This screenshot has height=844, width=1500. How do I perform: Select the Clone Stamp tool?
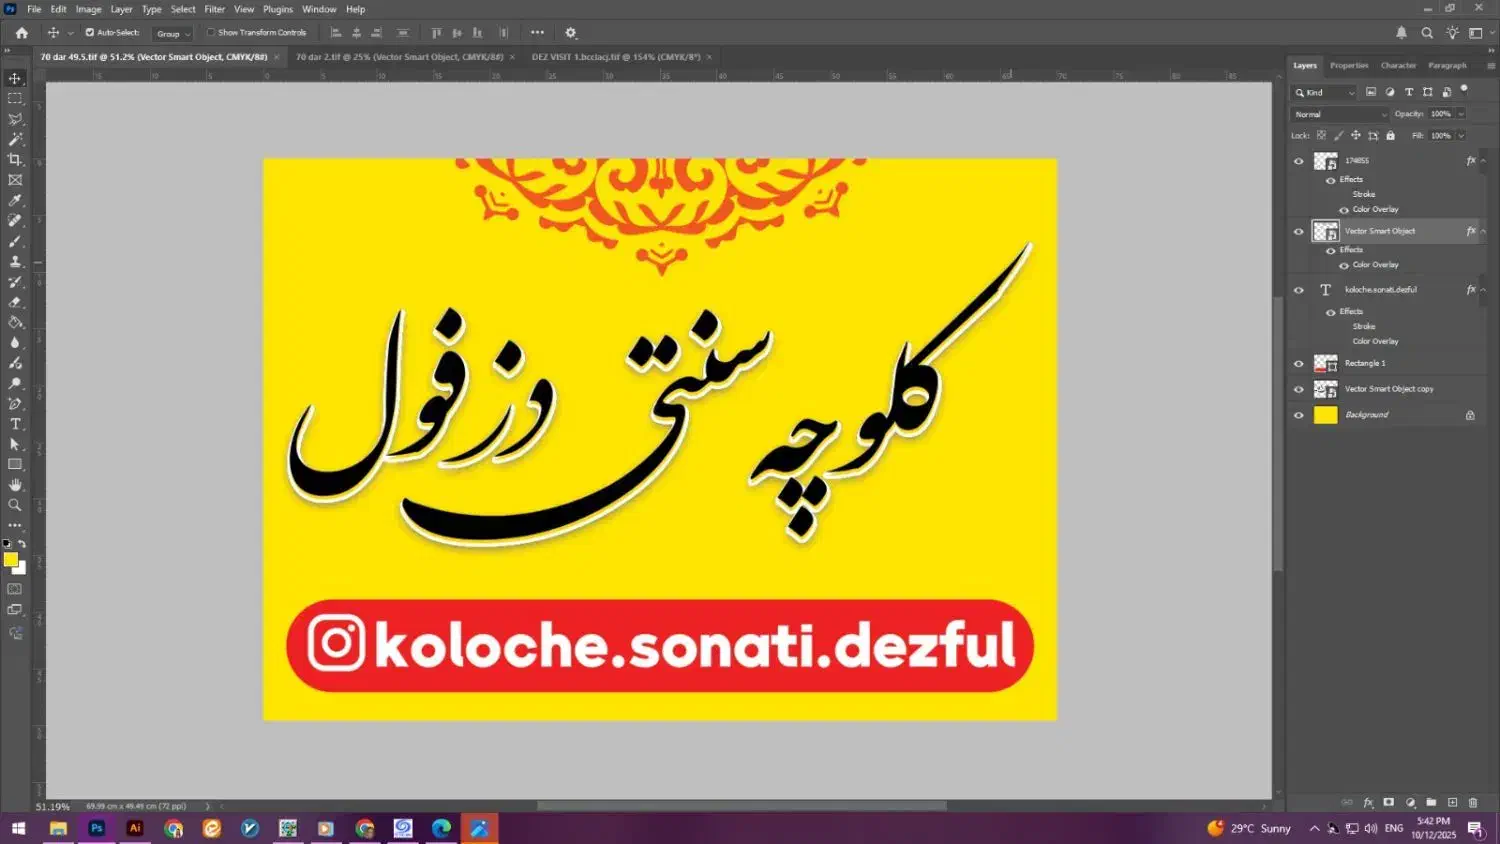pos(15,261)
